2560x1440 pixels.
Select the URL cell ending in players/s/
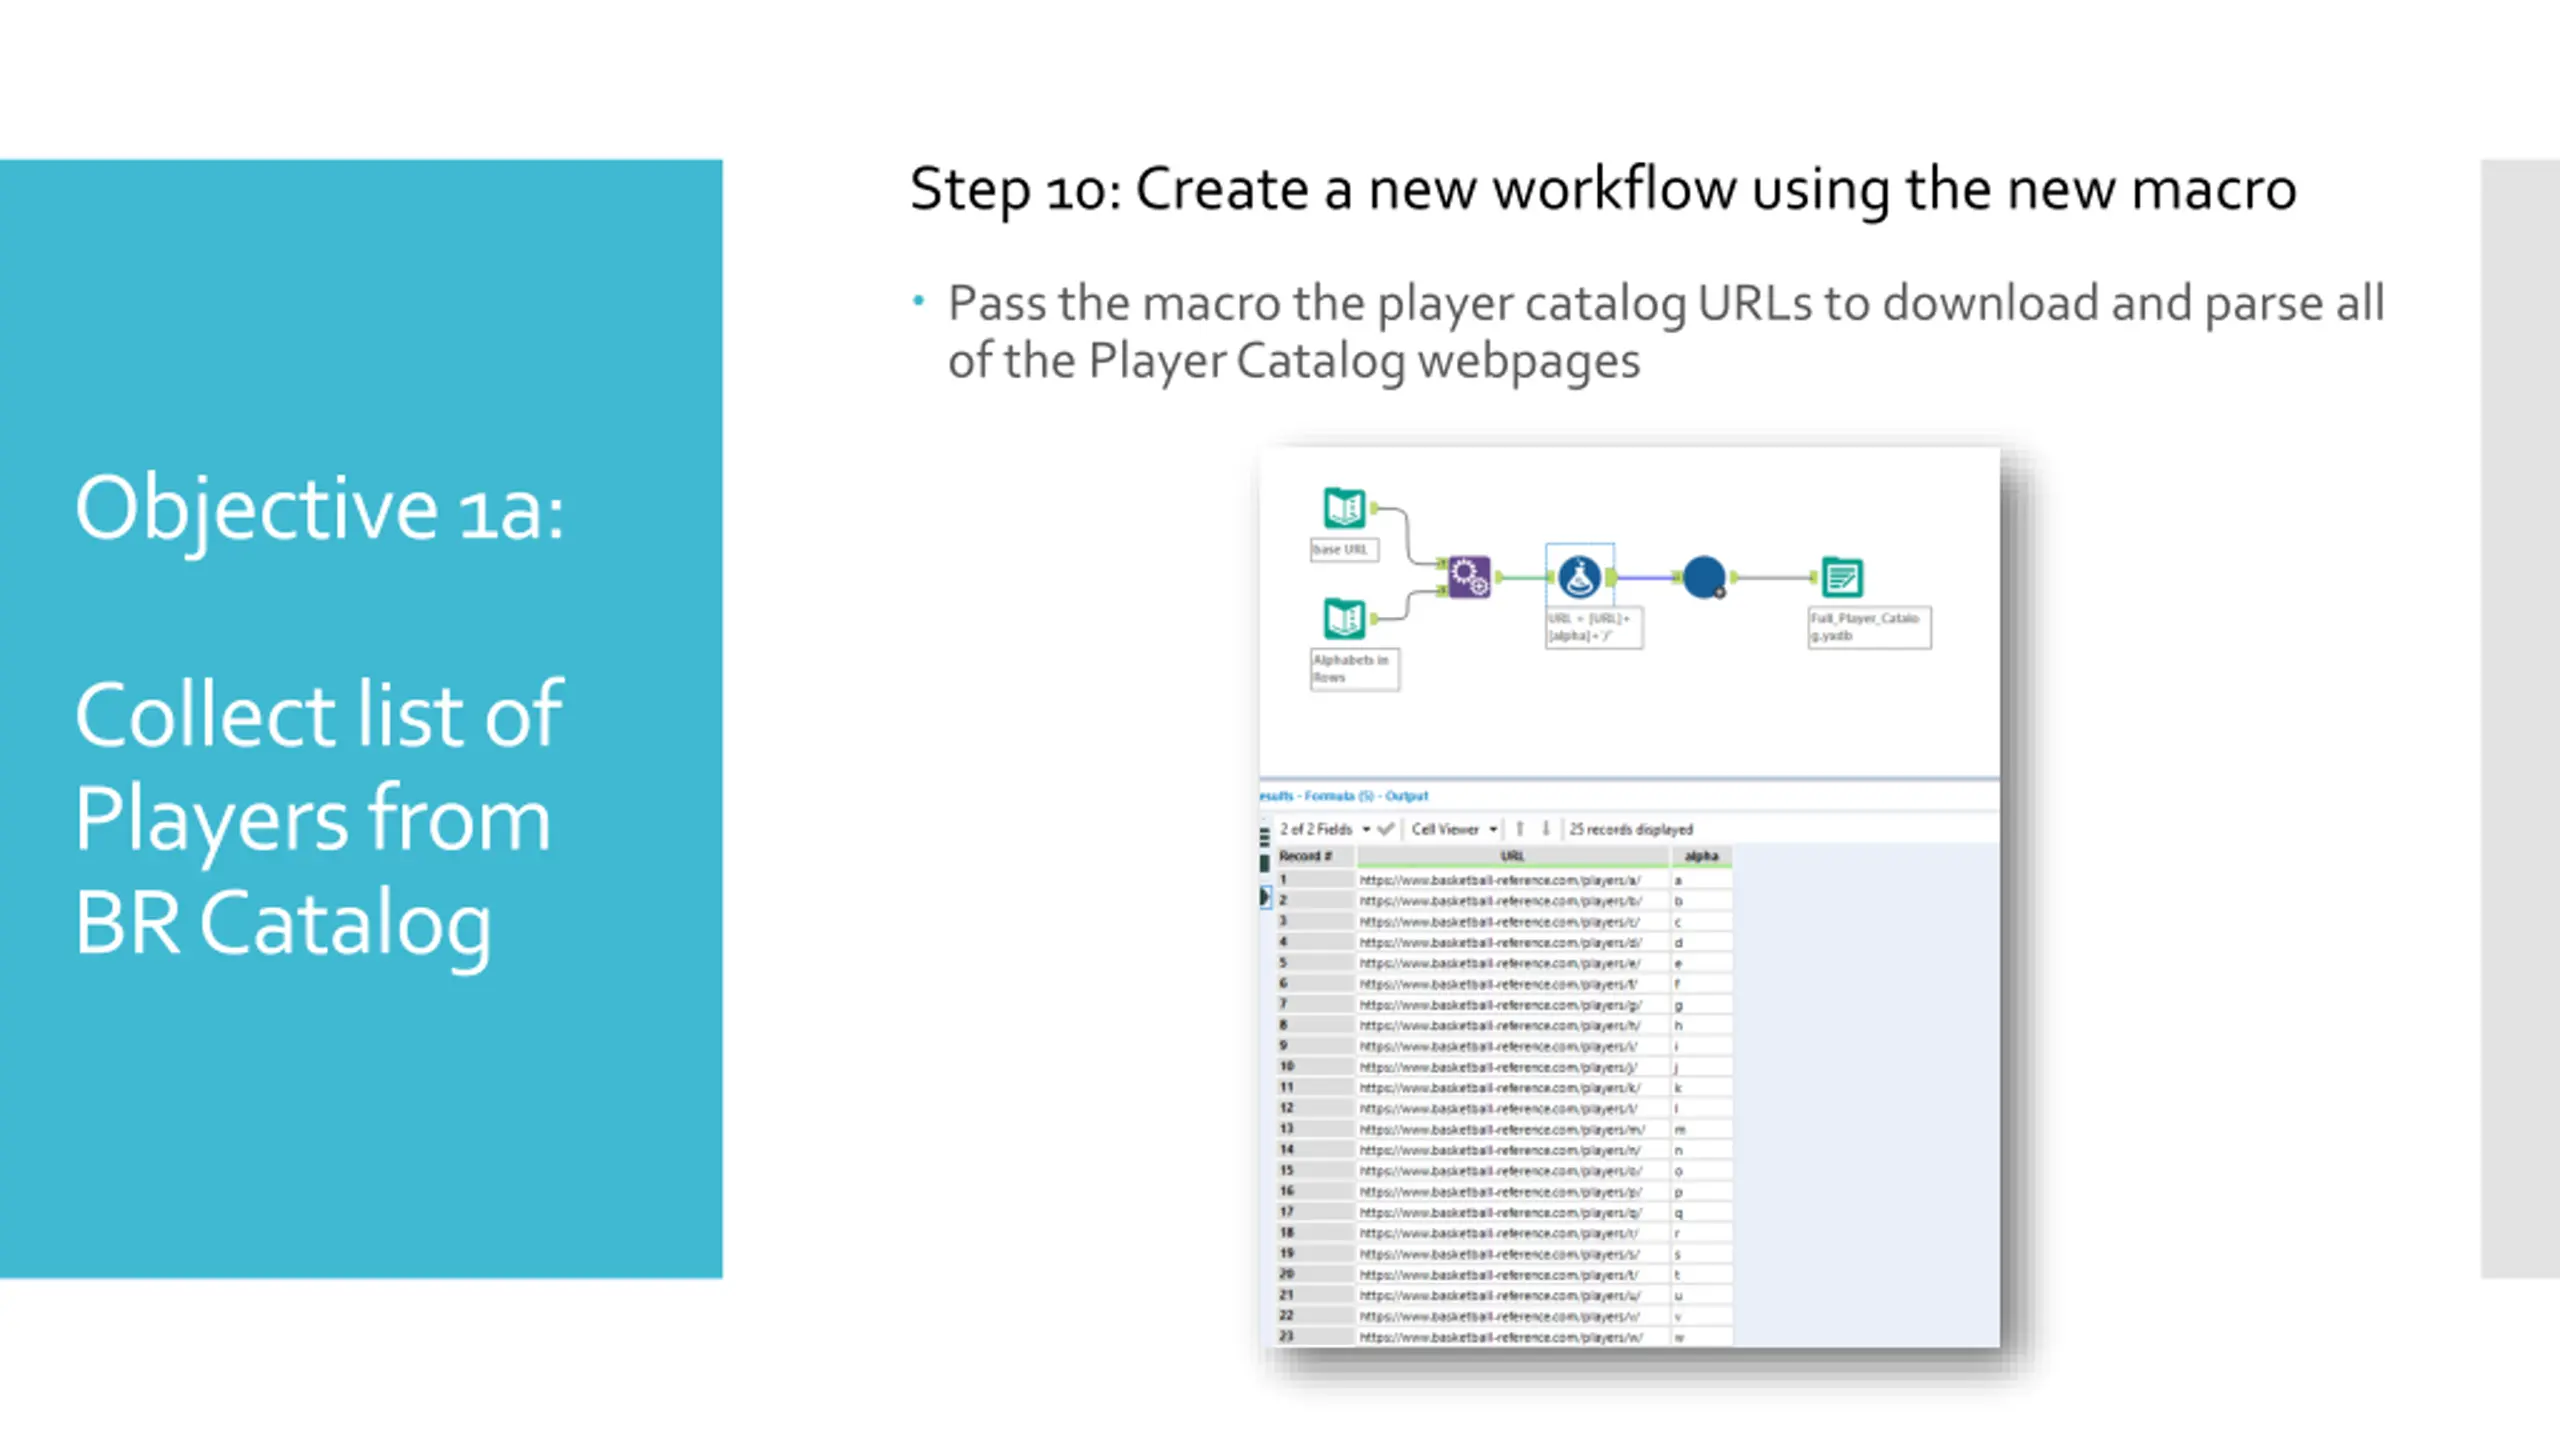pyautogui.click(x=1512, y=1254)
